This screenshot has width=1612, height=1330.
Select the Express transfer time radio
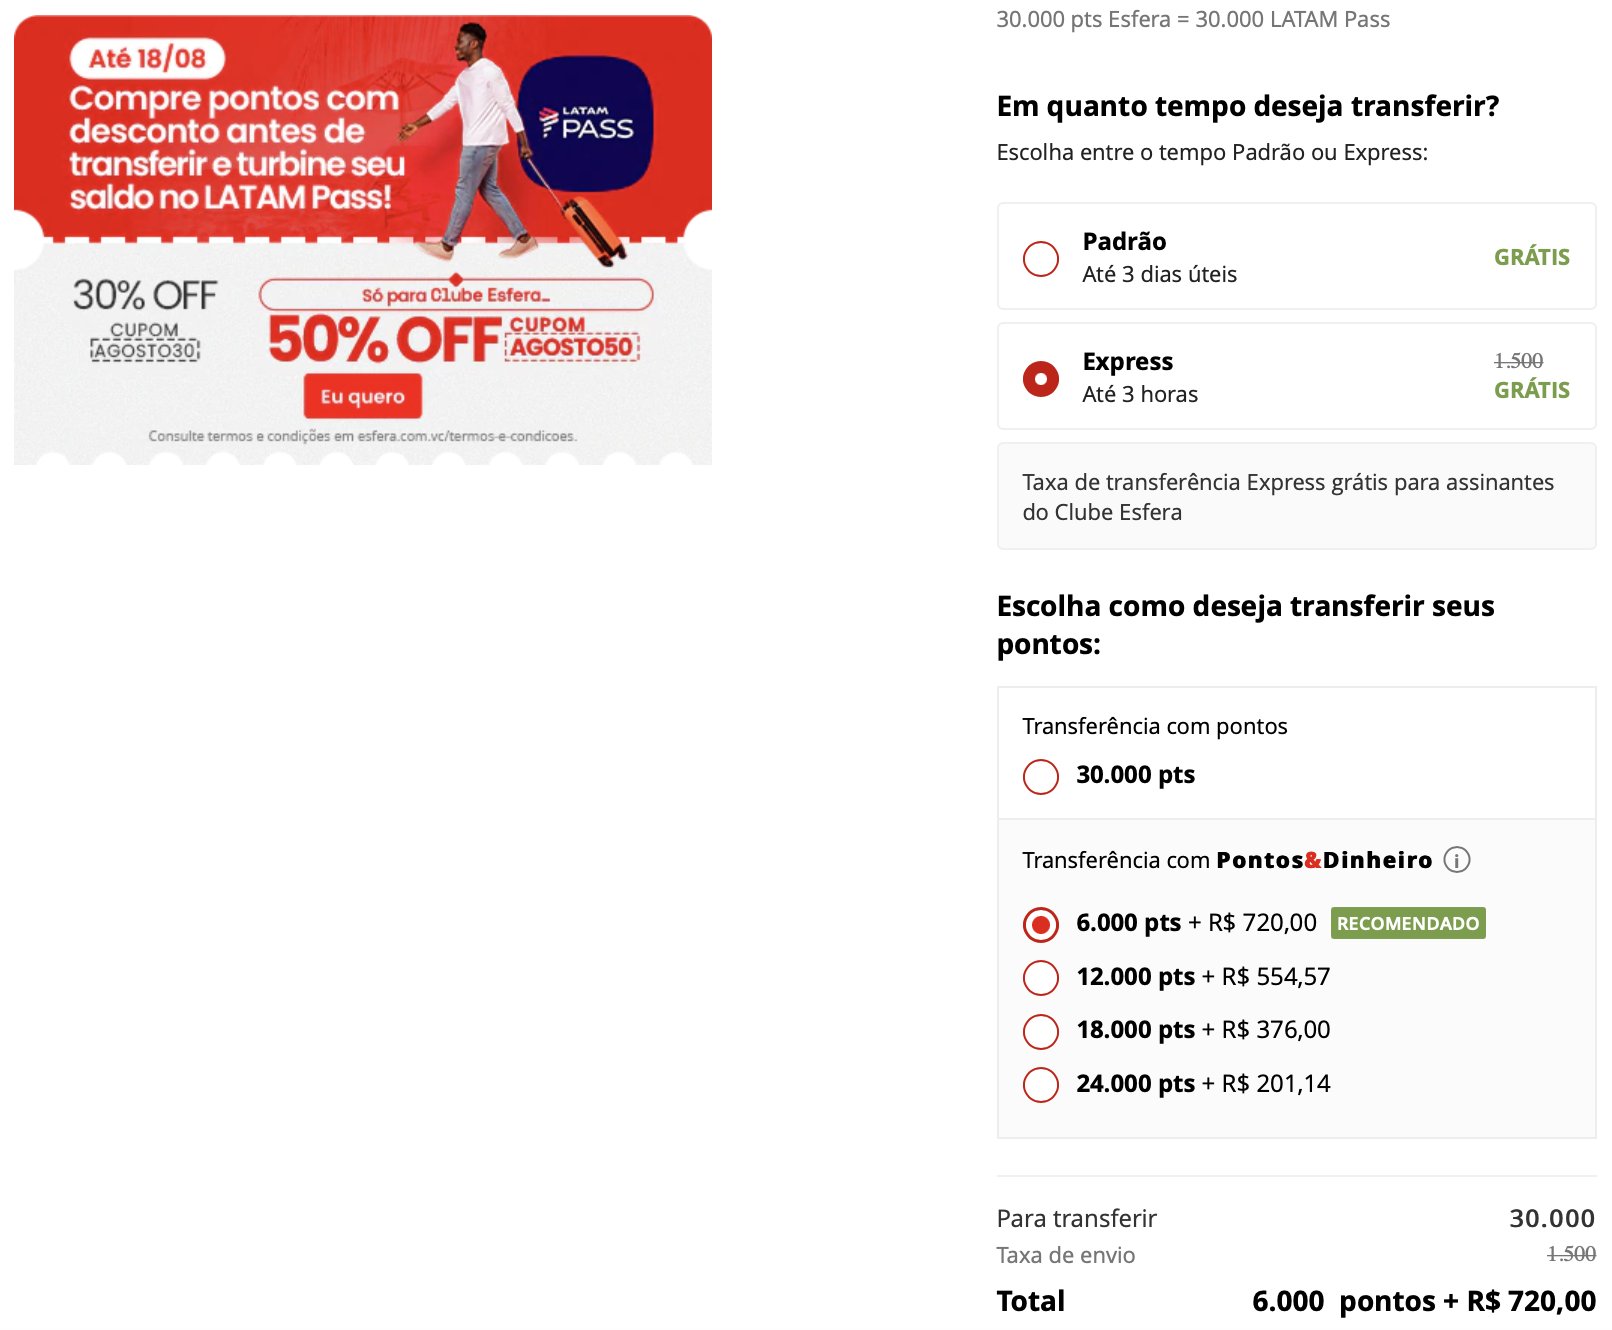pos(1041,378)
